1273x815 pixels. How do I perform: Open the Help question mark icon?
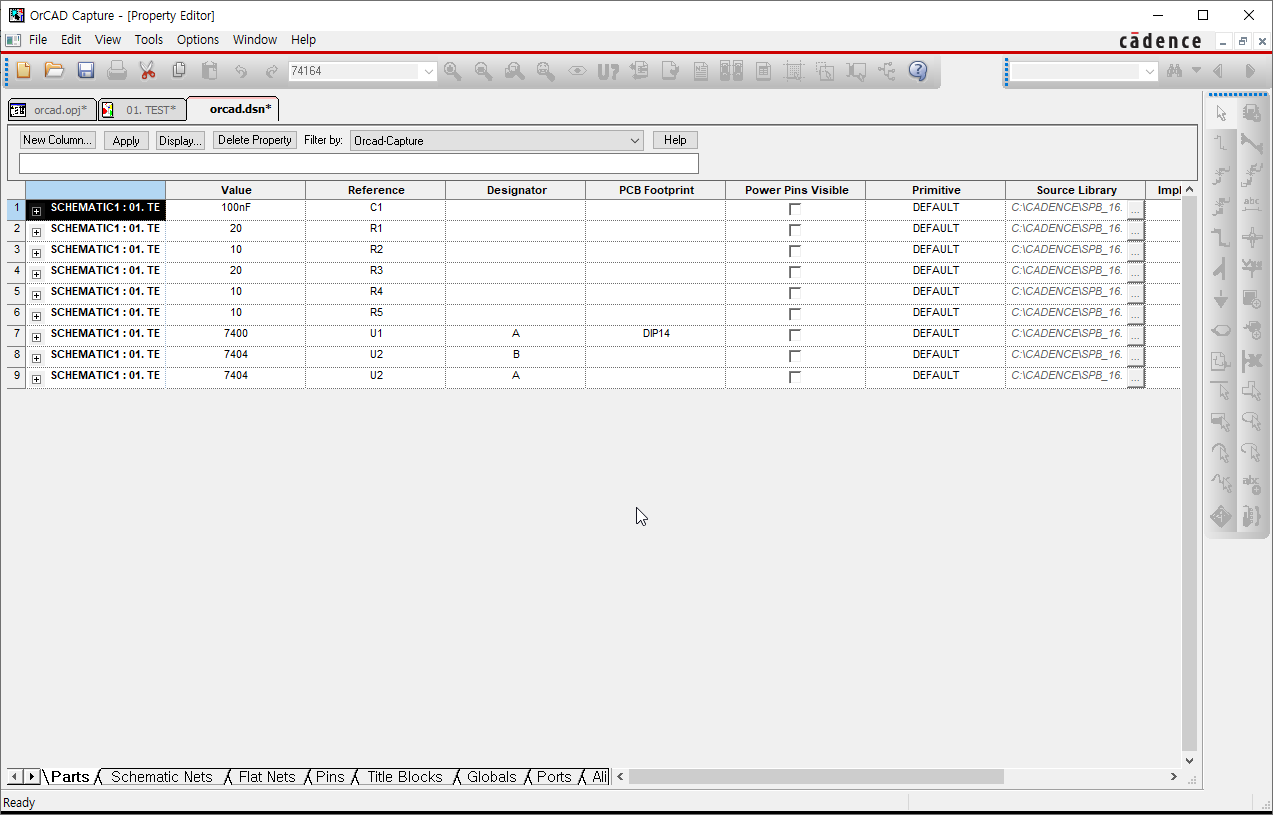coord(918,71)
